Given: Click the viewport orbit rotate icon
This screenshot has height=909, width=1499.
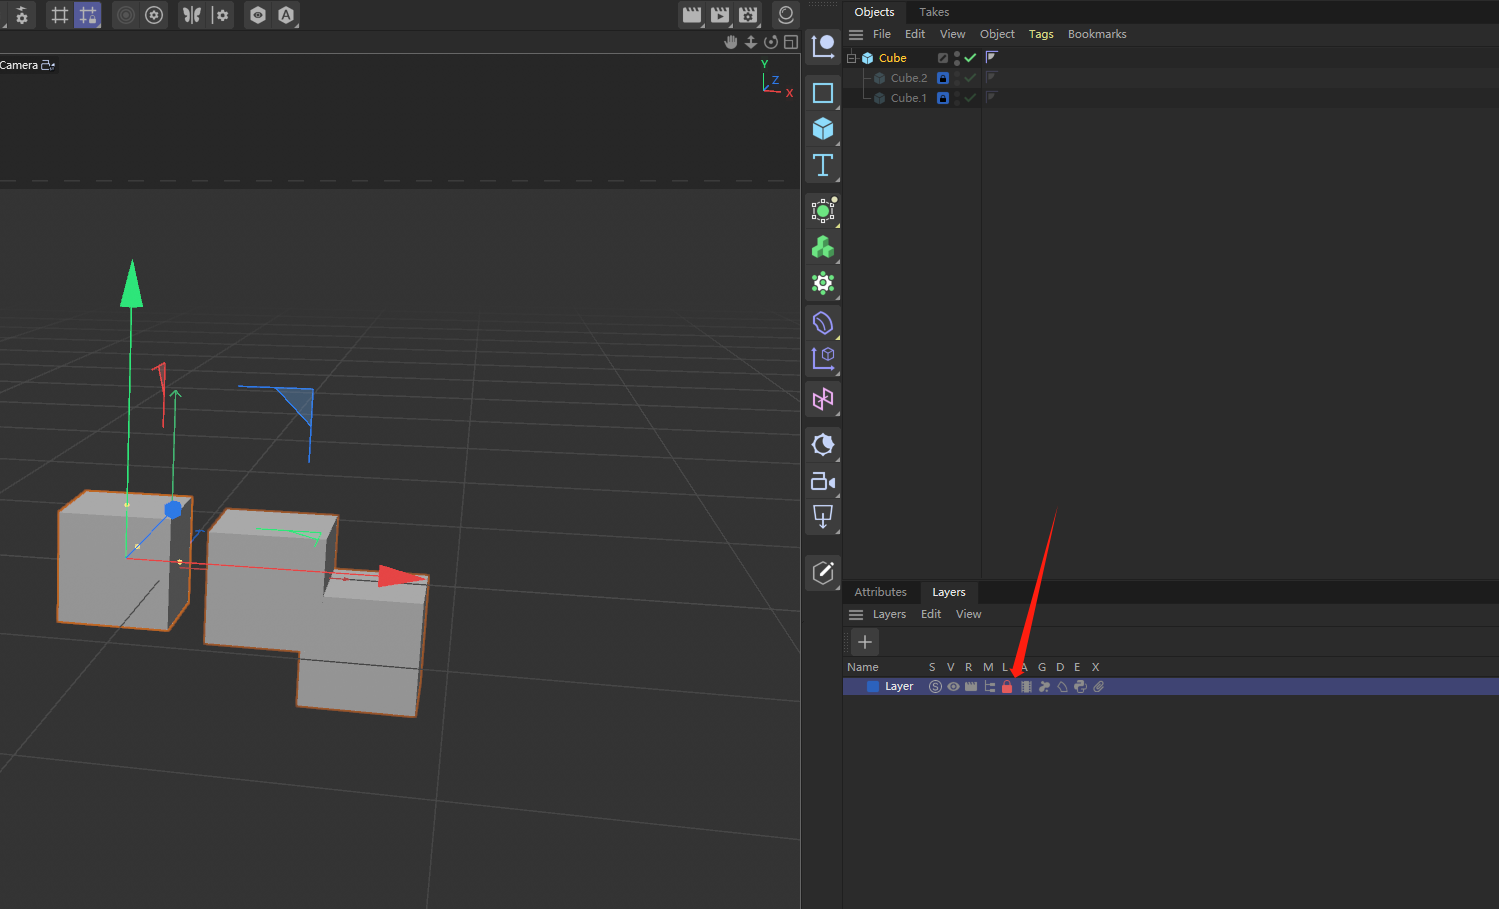Looking at the screenshot, I should coord(771,42).
